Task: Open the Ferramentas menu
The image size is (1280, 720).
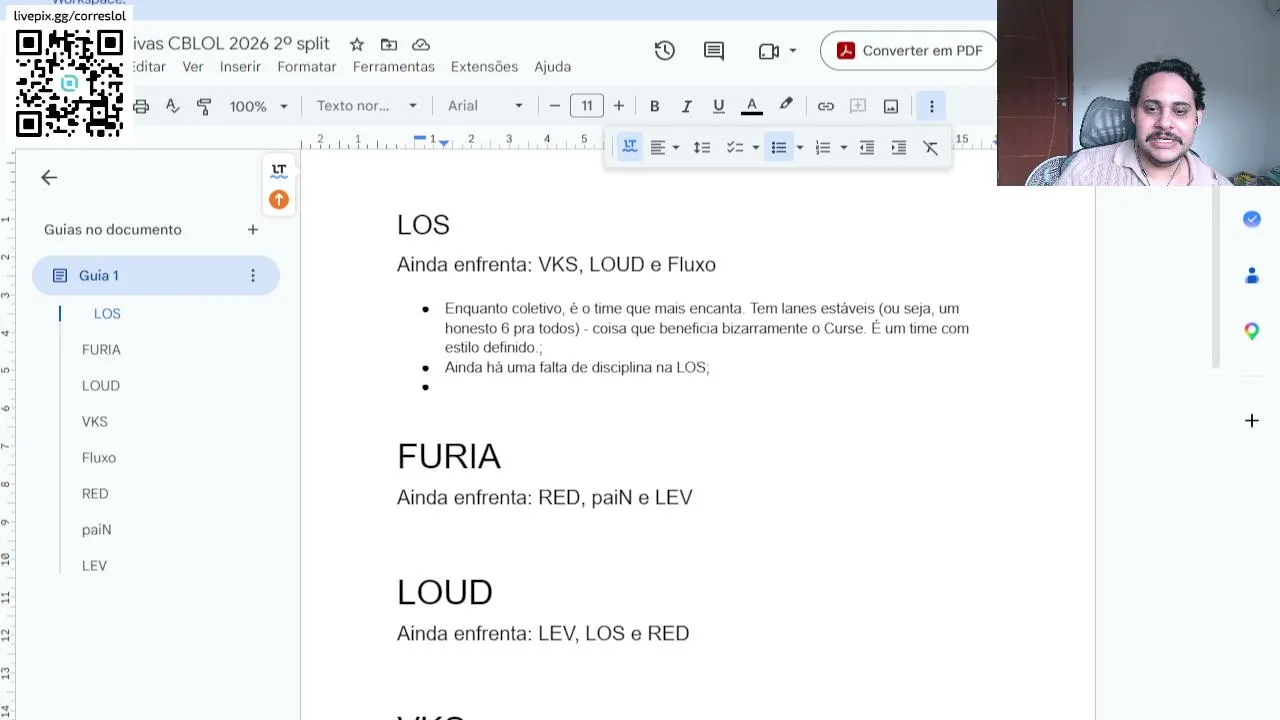Action: pyautogui.click(x=394, y=67)
